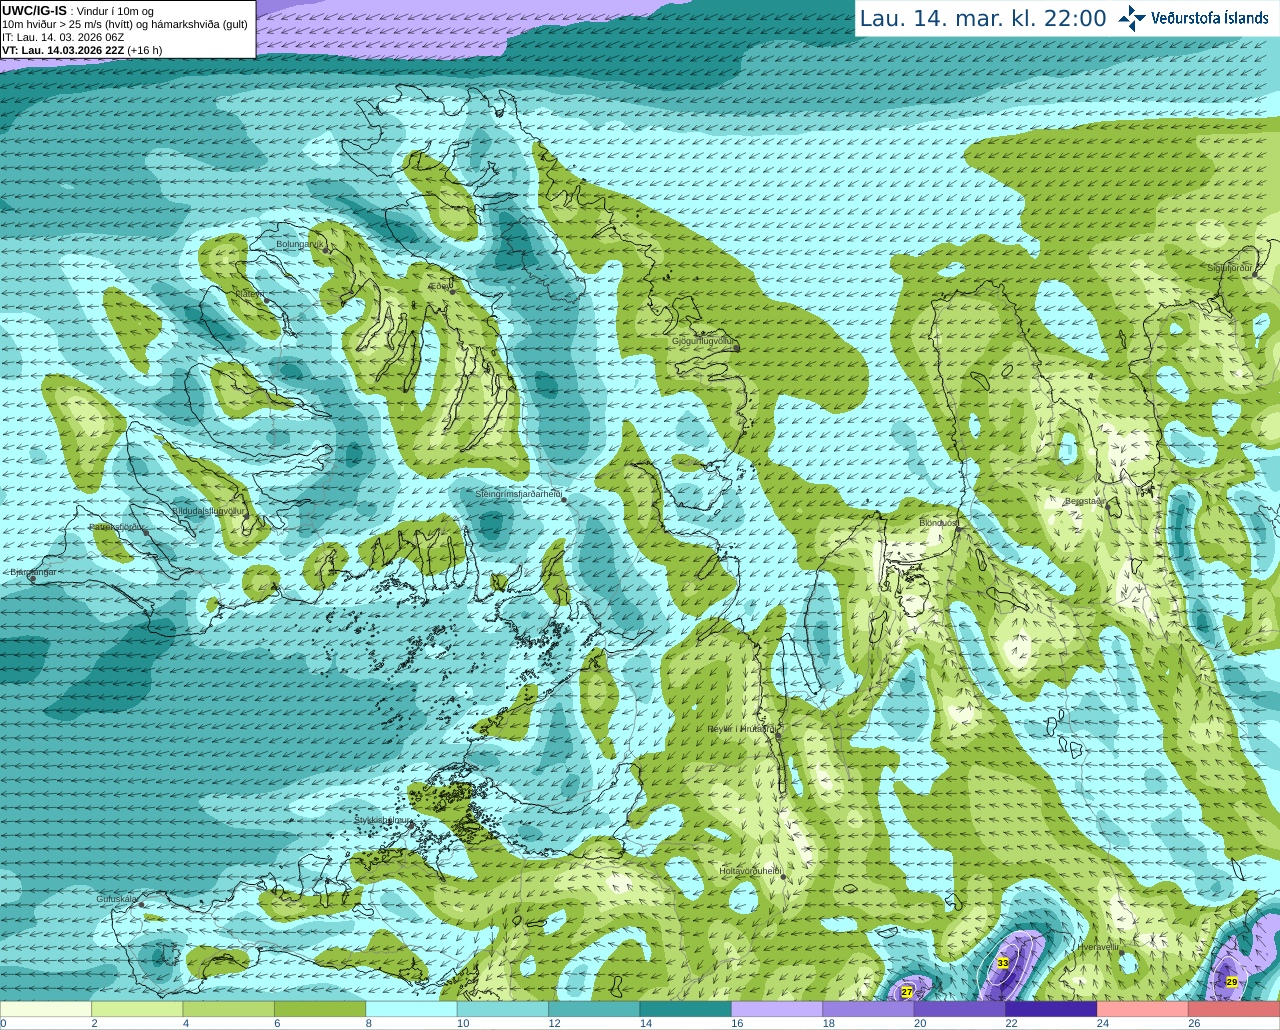Image resolution: width=1280 pixels, height=1030 pixels.
Task: Click the Siglufjörður station label
Action: 1230,268
